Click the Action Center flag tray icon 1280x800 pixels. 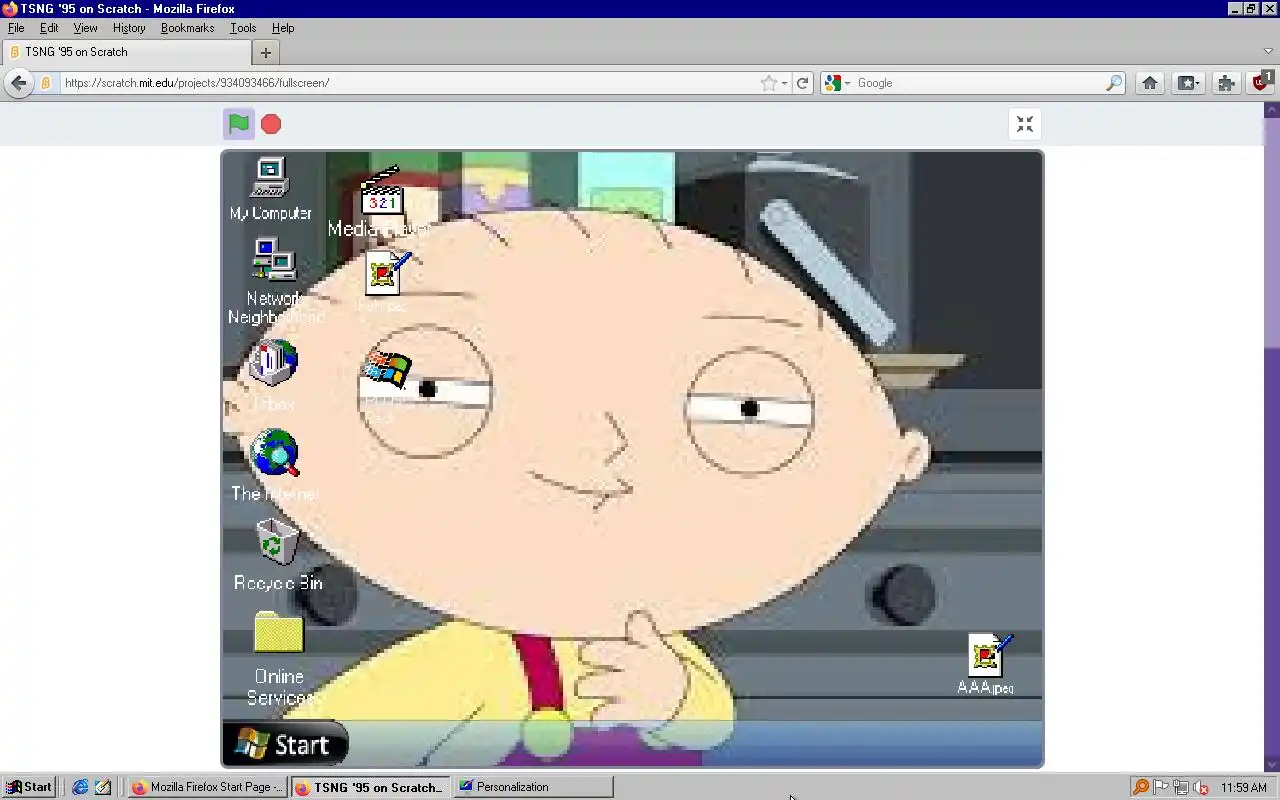point(1161,787)
